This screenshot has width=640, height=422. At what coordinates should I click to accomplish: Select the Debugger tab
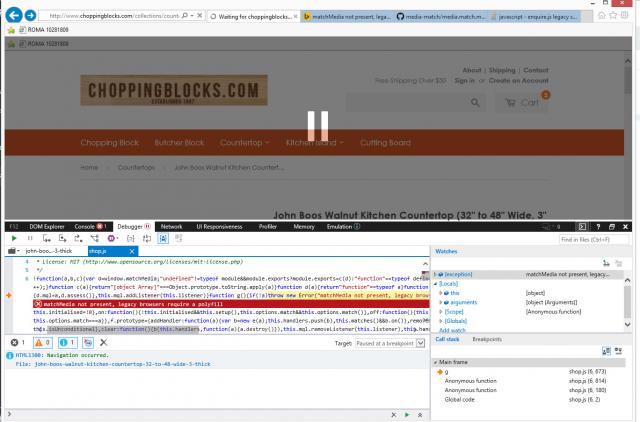point(133,227)
